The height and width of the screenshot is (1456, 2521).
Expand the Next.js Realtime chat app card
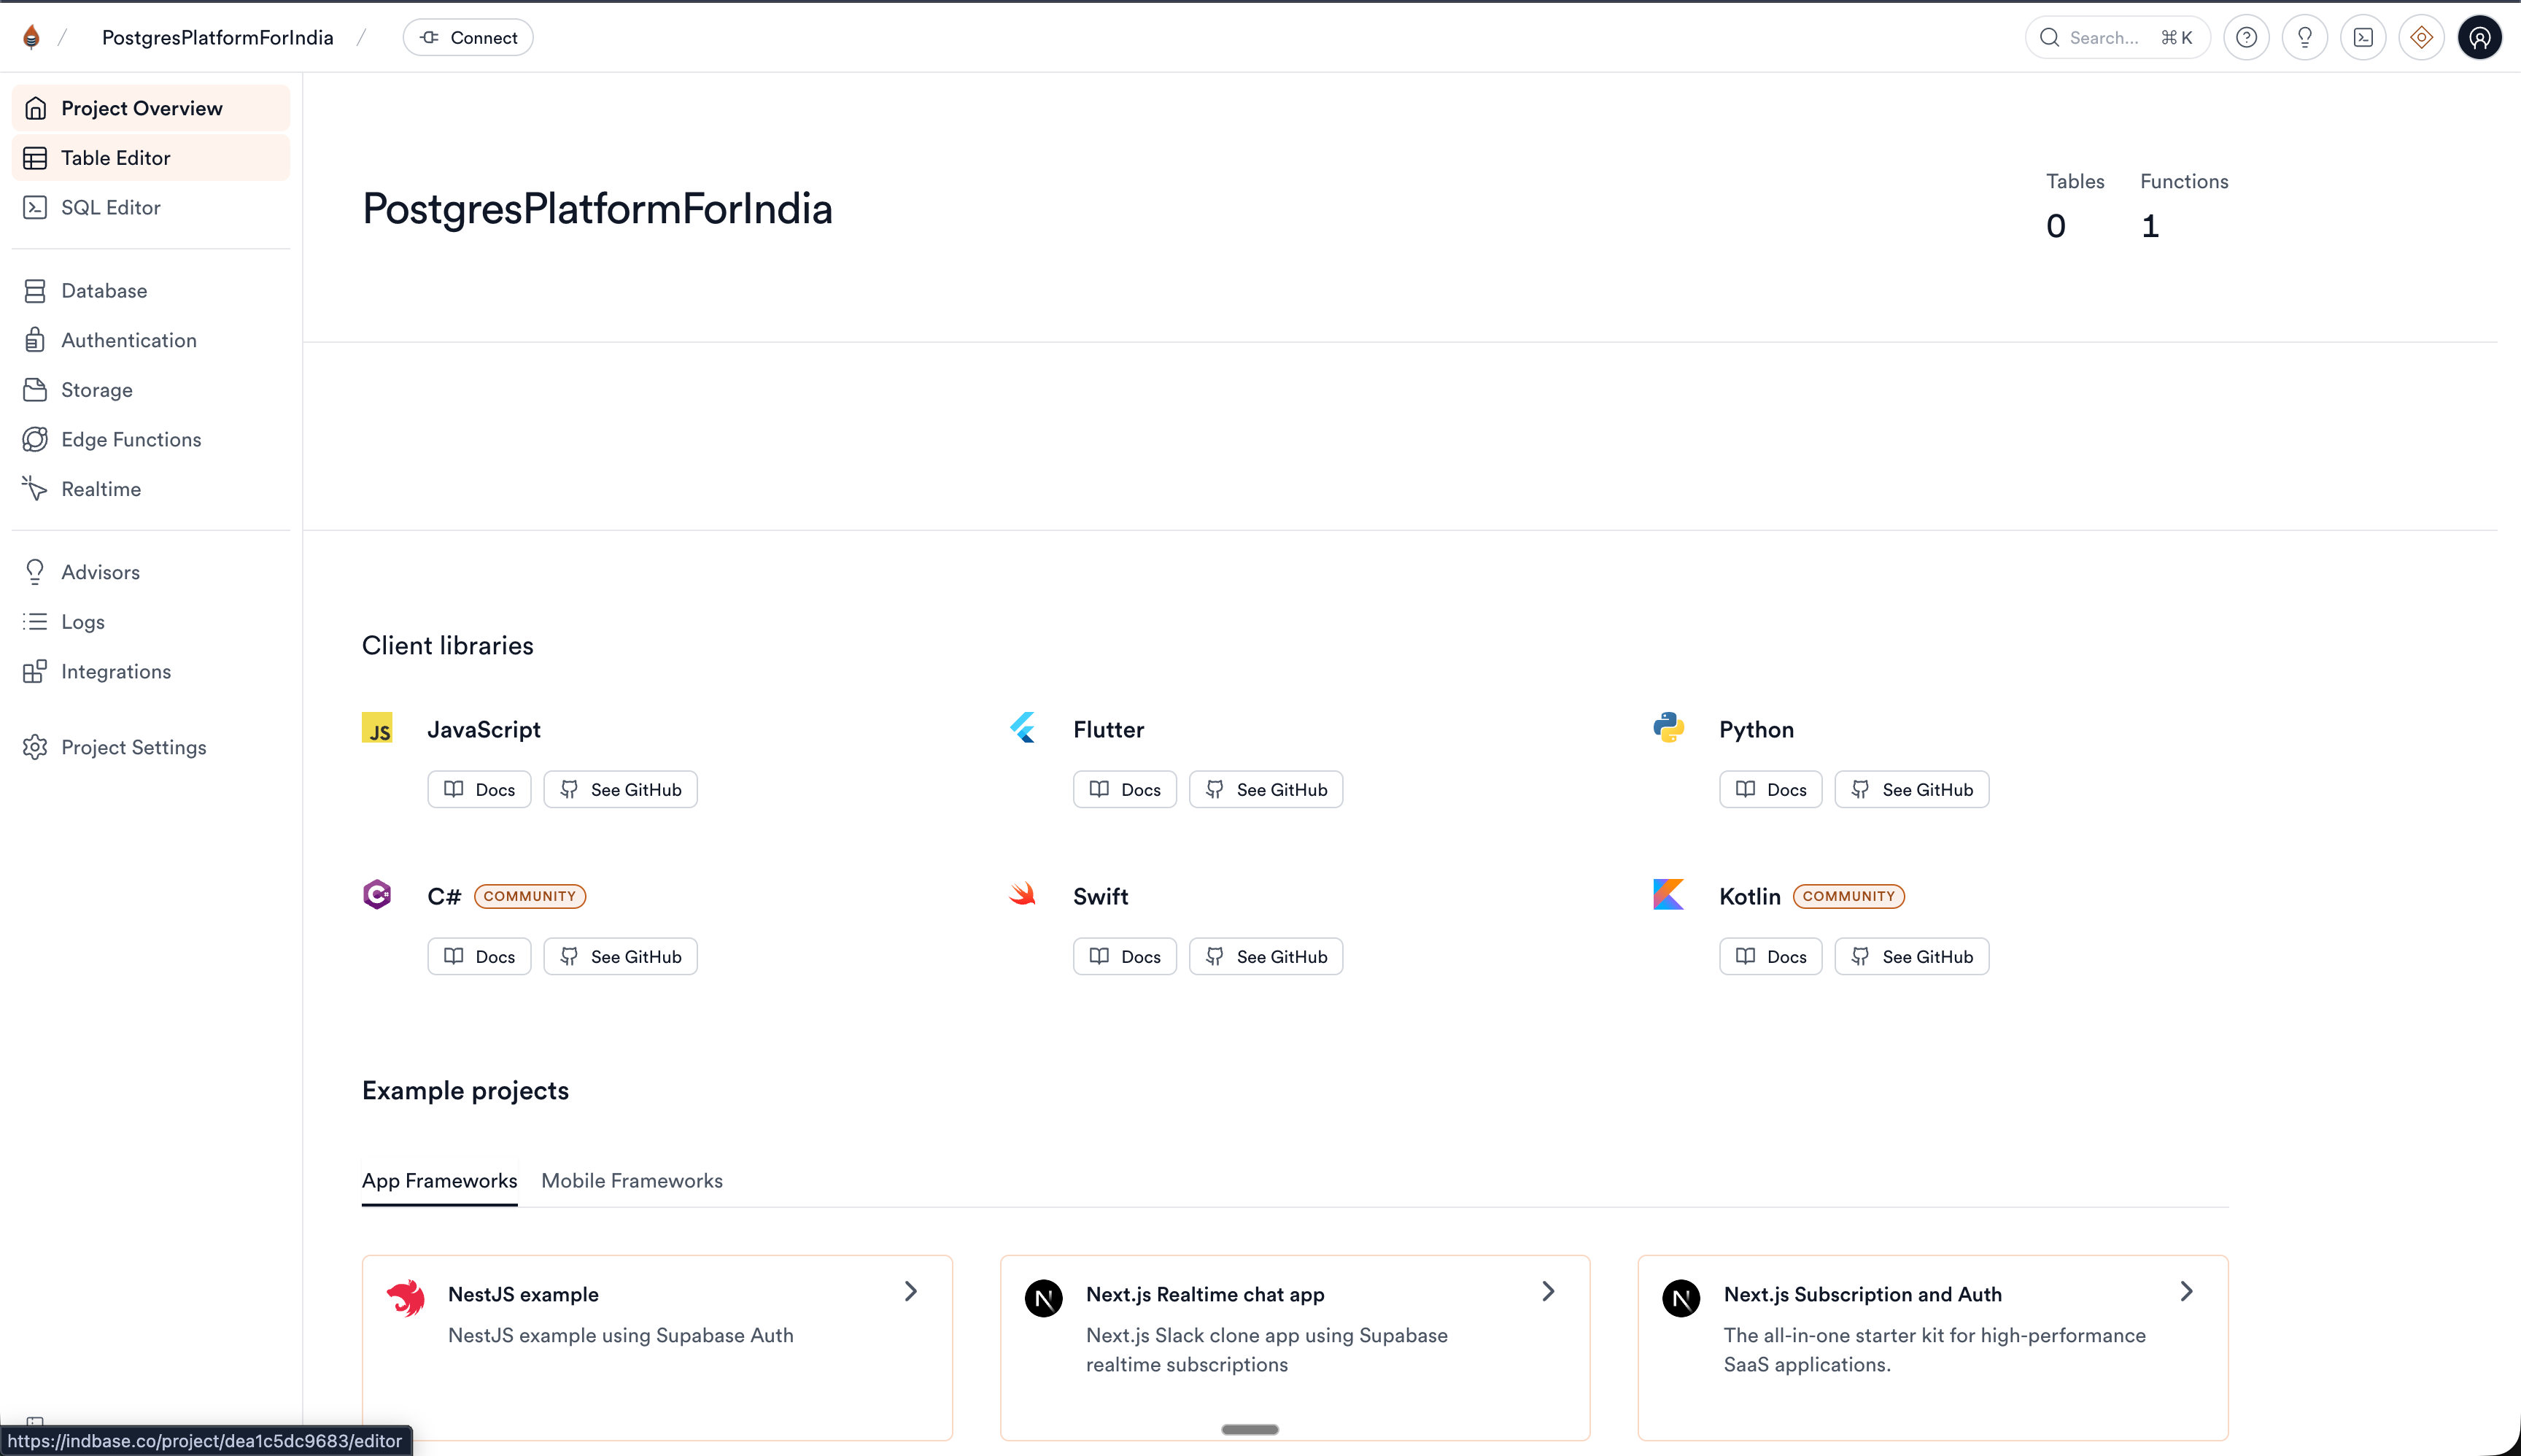(1547, 1291)
